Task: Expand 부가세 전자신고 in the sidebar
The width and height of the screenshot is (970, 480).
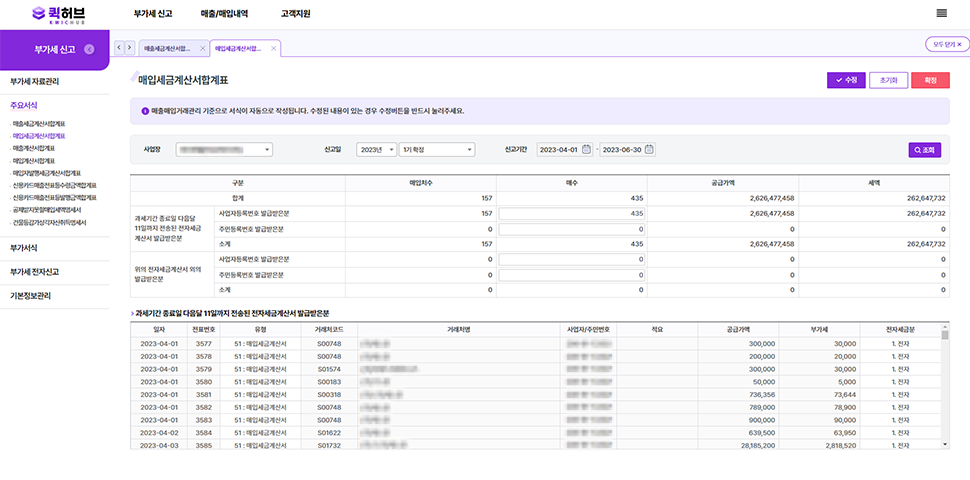Action: click(x=36, y=271)
